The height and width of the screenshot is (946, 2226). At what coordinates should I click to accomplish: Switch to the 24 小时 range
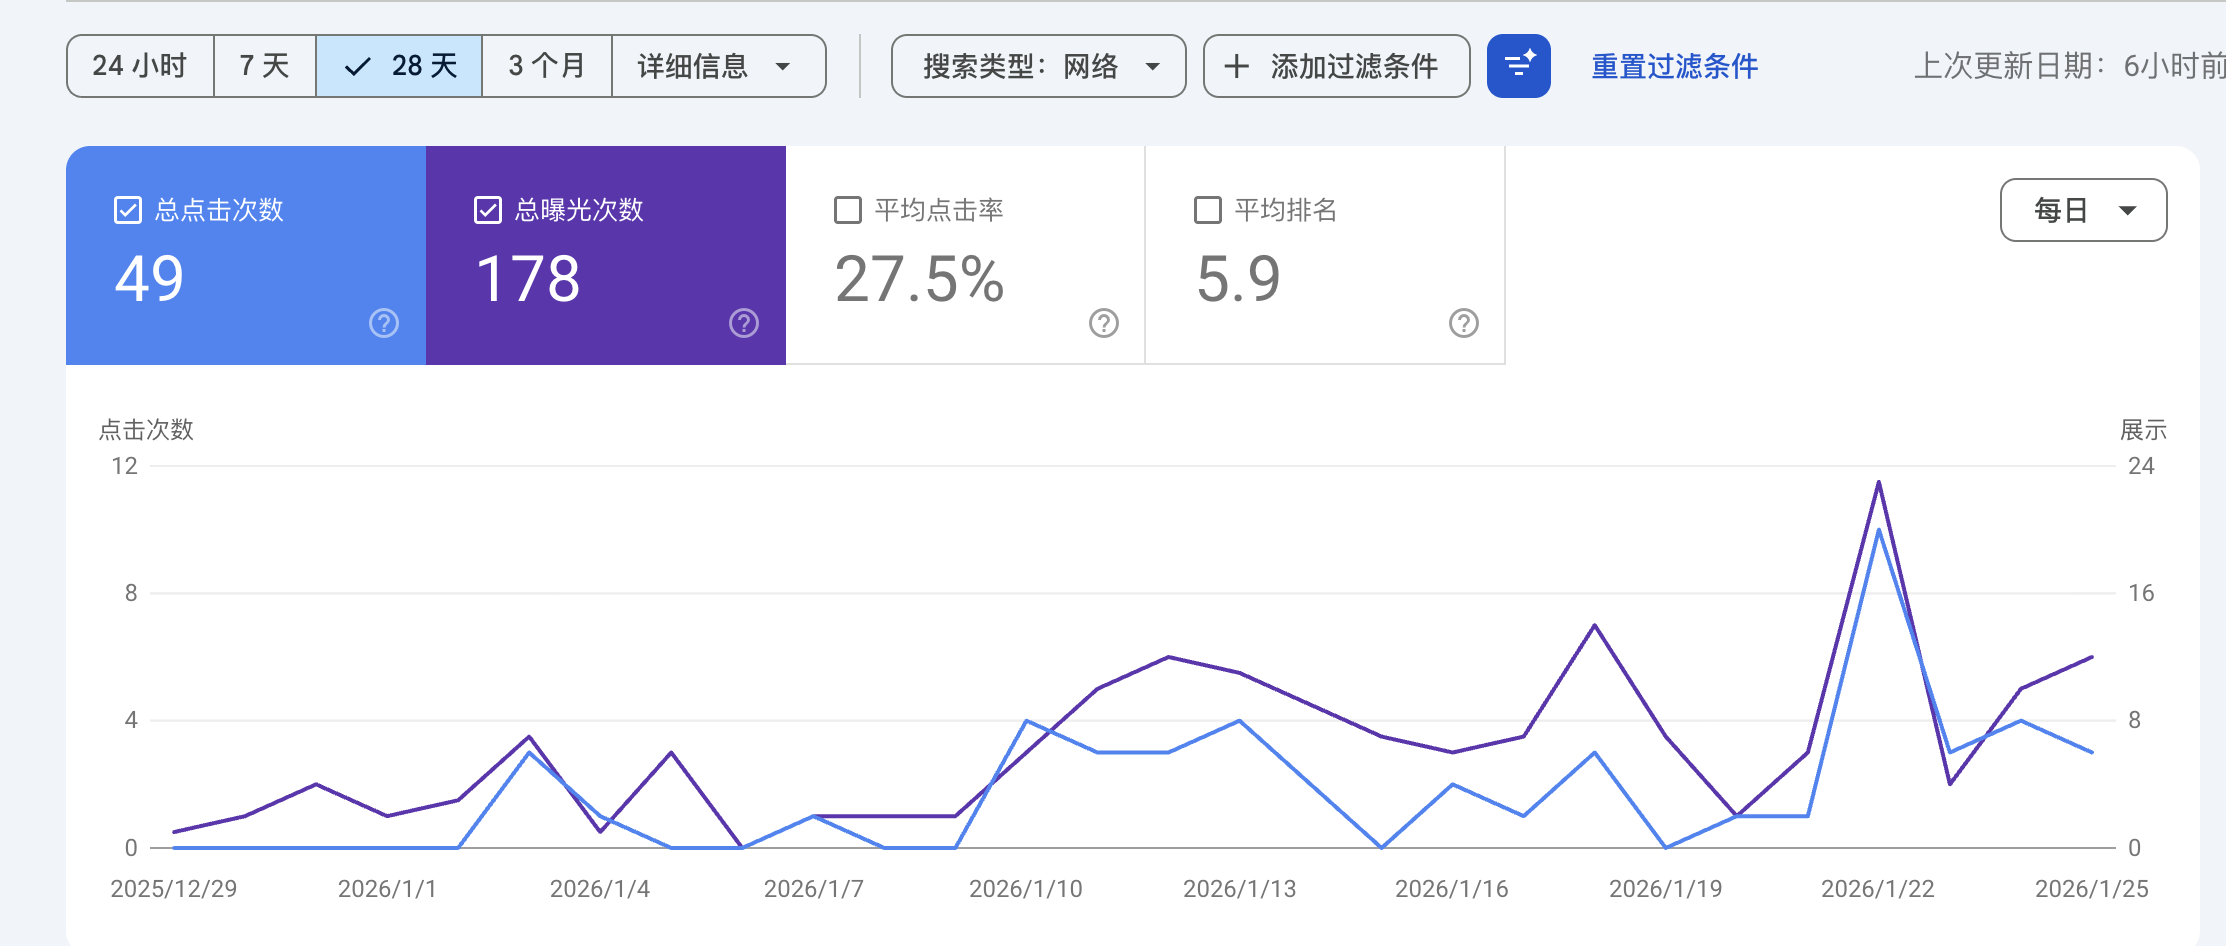[140, 66]
